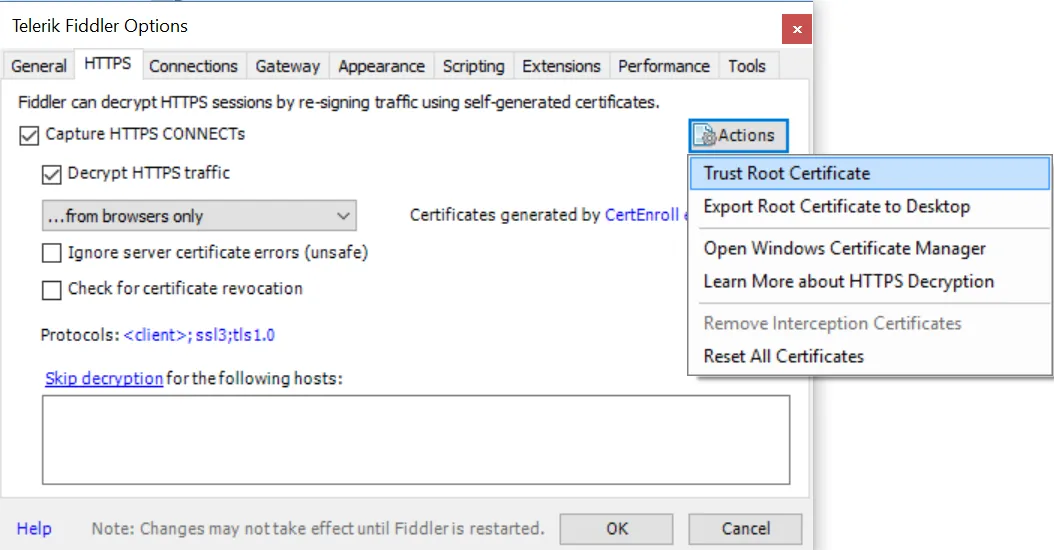The height and width of the screenshot is (550, 1054).
Task: Select Export Root Certificate to Desktop
Action: tap(869, 206)
